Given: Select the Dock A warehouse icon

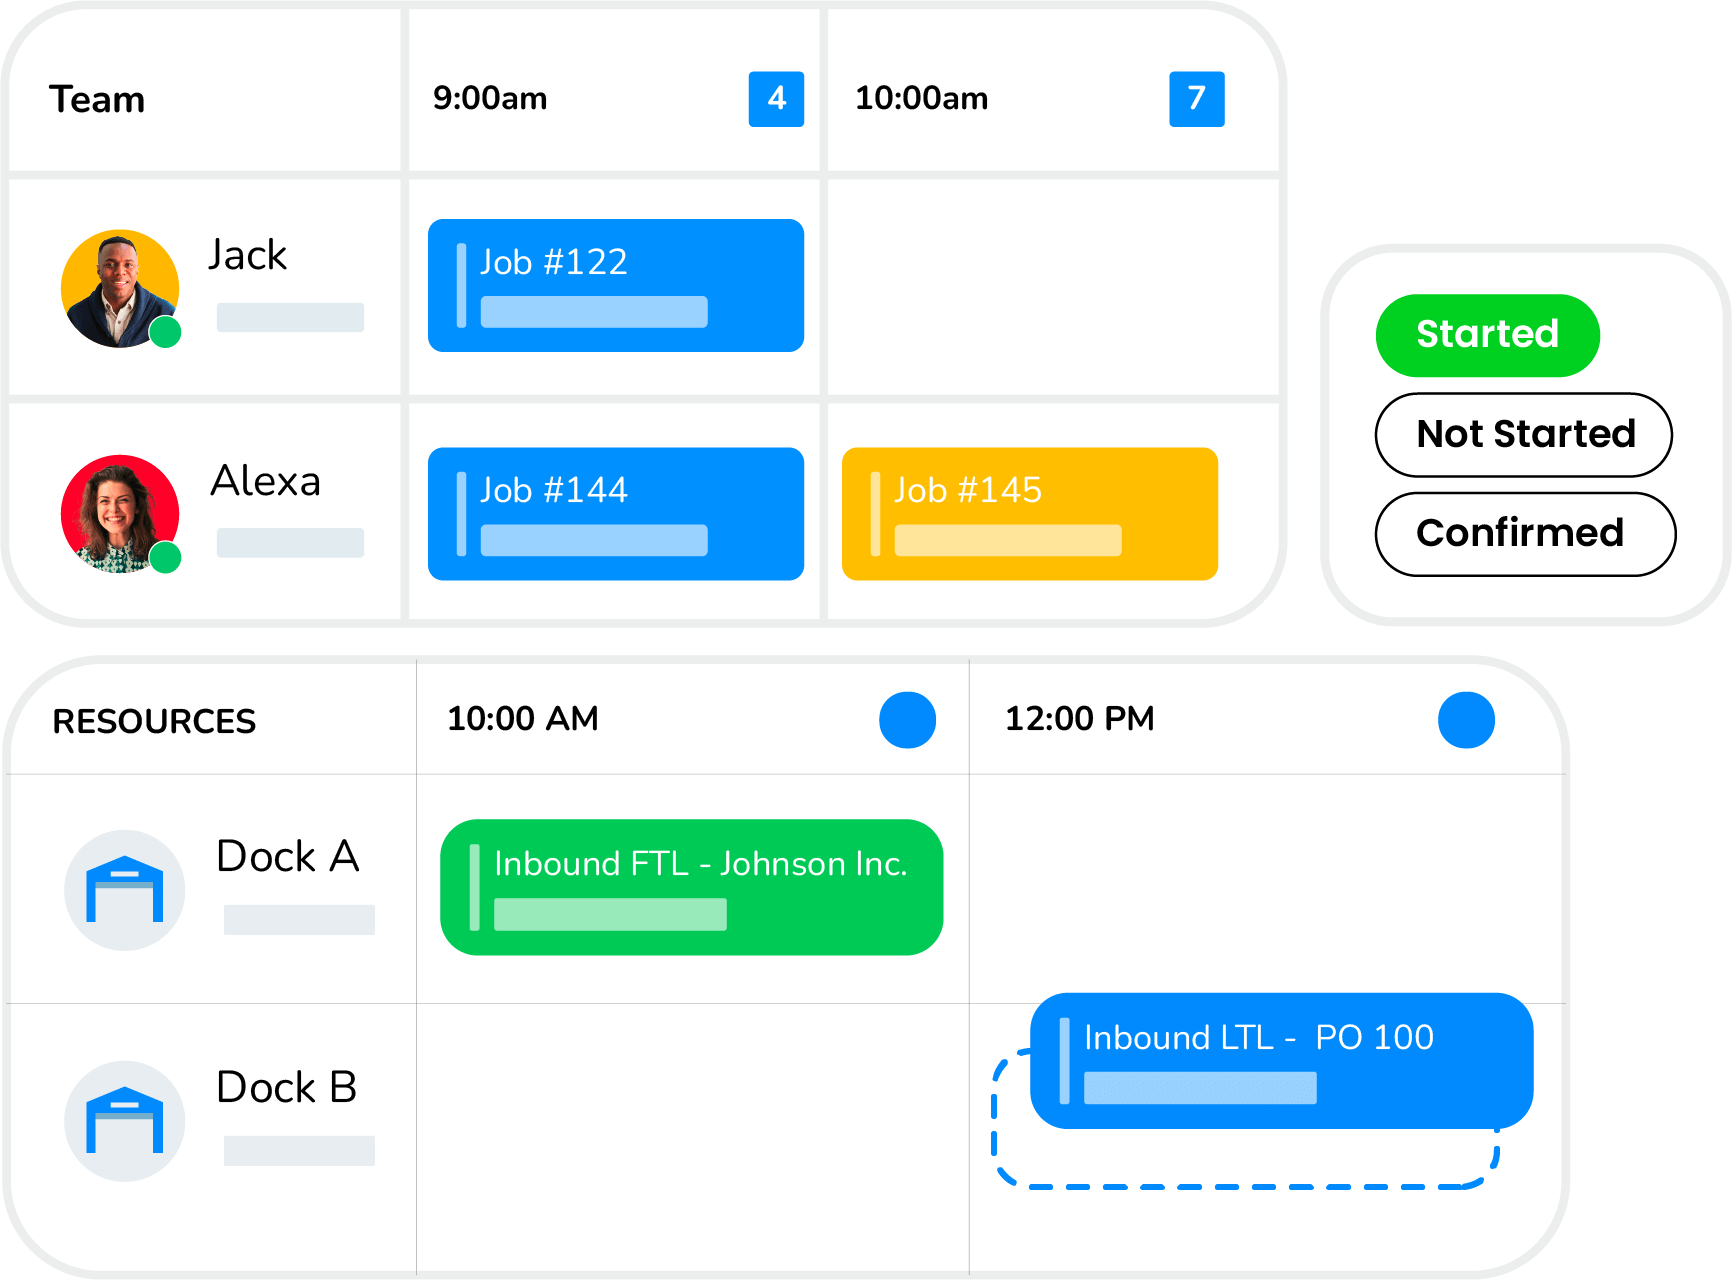Looking at the screenshot, I should tap(124, 890).
